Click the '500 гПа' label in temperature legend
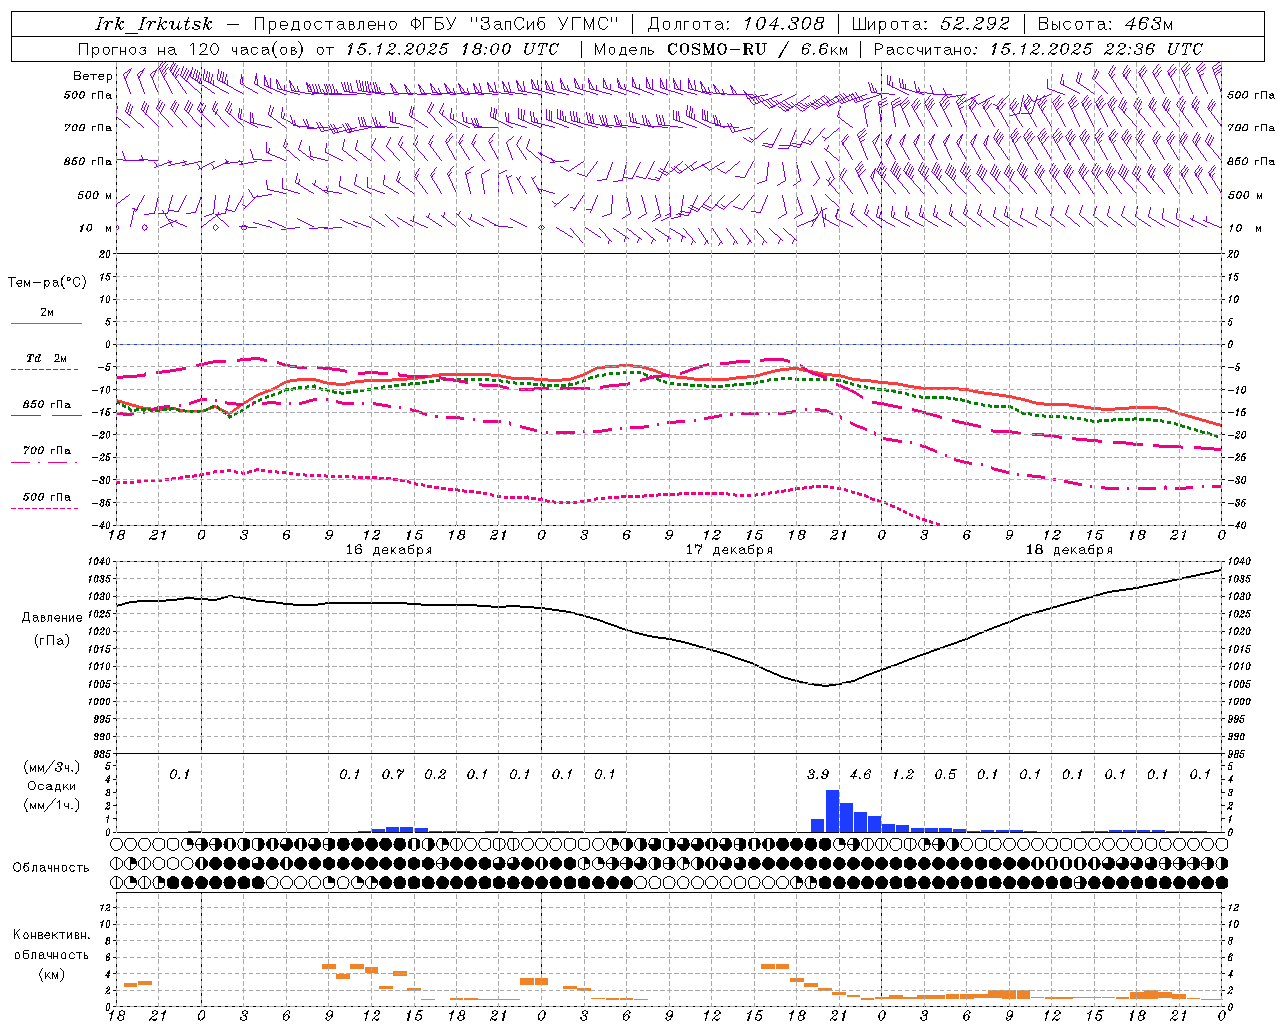1280x1024 pixels. pos(47,497)
